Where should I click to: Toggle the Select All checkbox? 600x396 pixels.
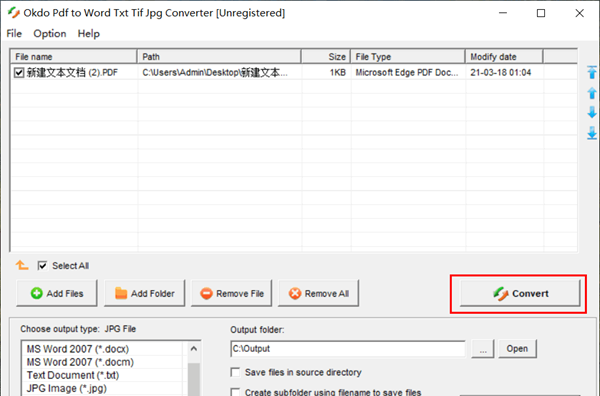(x=42, y=266)
